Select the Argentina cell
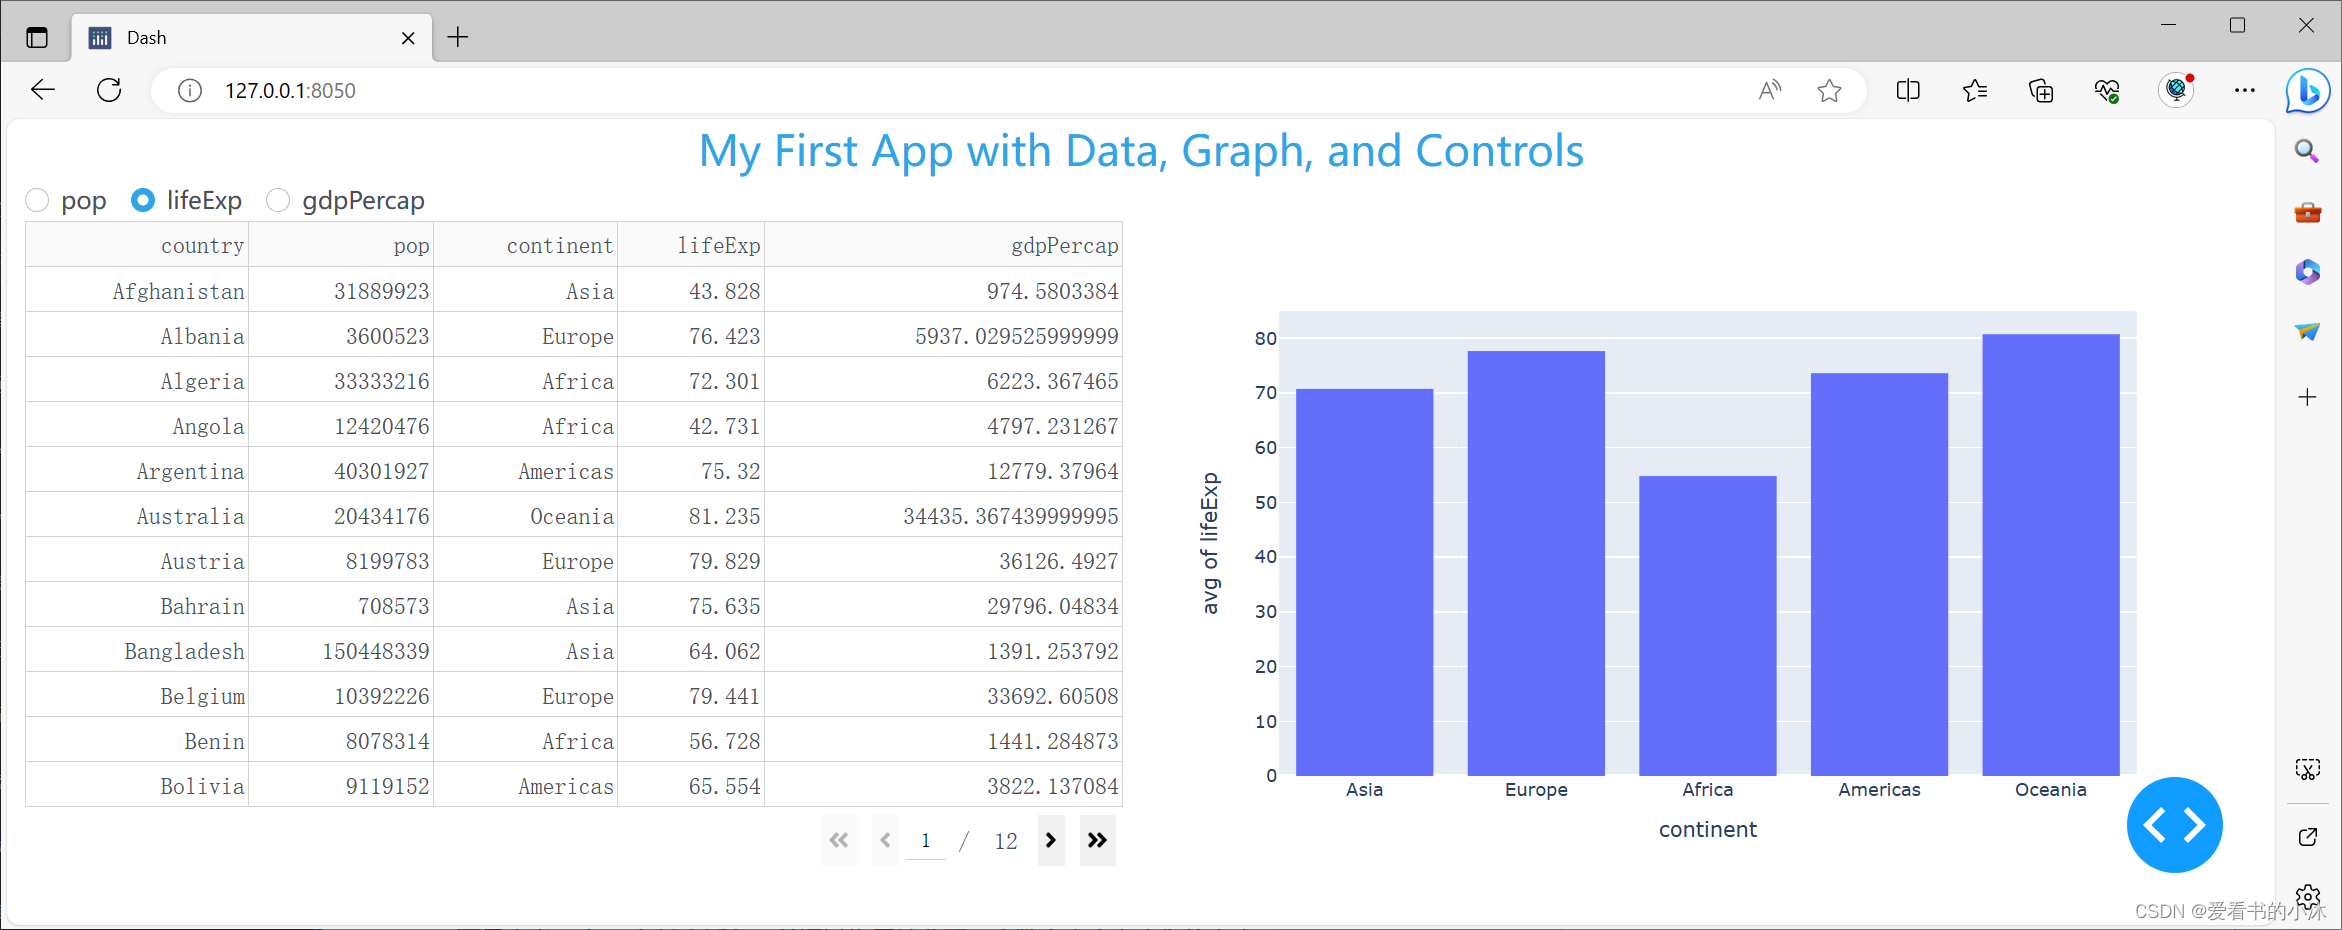The width and height of the screenshot is (2342, 930). tap(137, 471)
